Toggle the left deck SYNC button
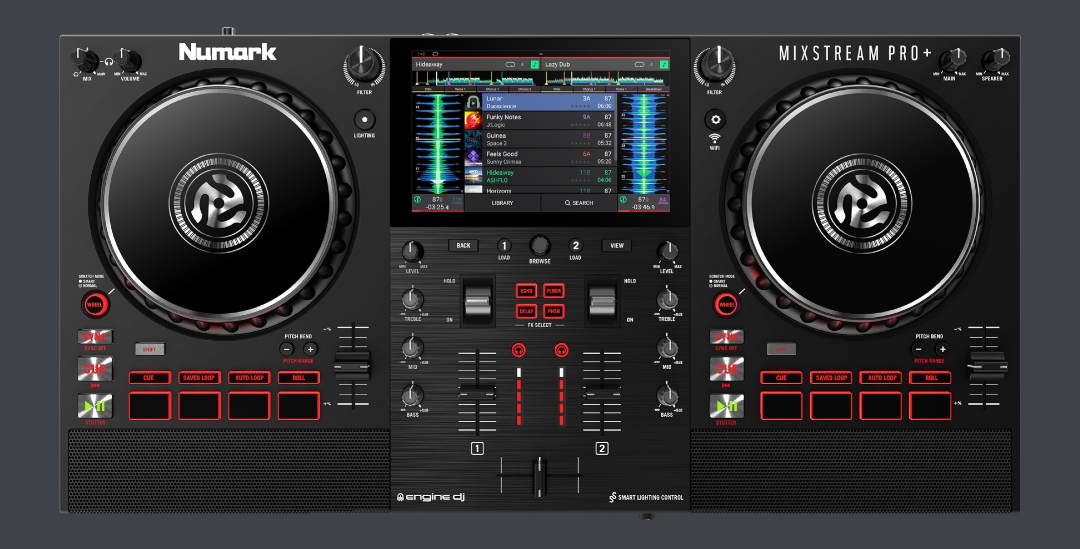This screenshot has height=549, width=1080. click(95, 337)
